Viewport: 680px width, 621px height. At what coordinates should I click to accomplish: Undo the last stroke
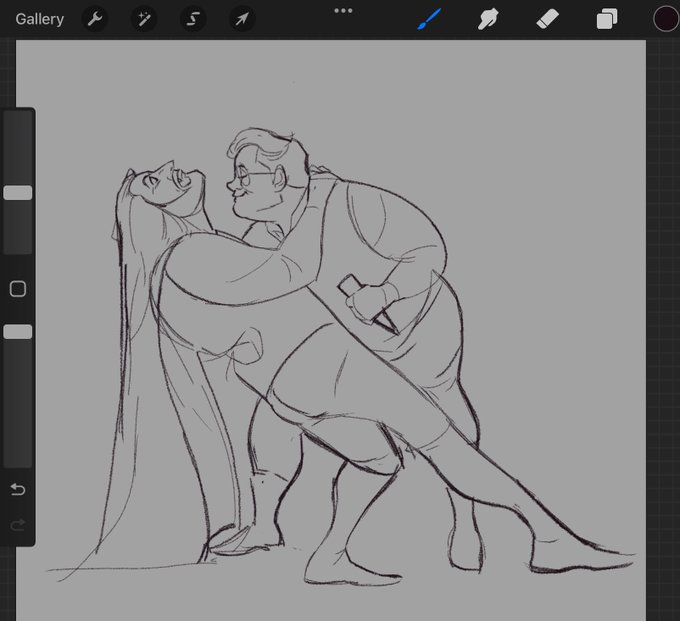coord(18,489)
